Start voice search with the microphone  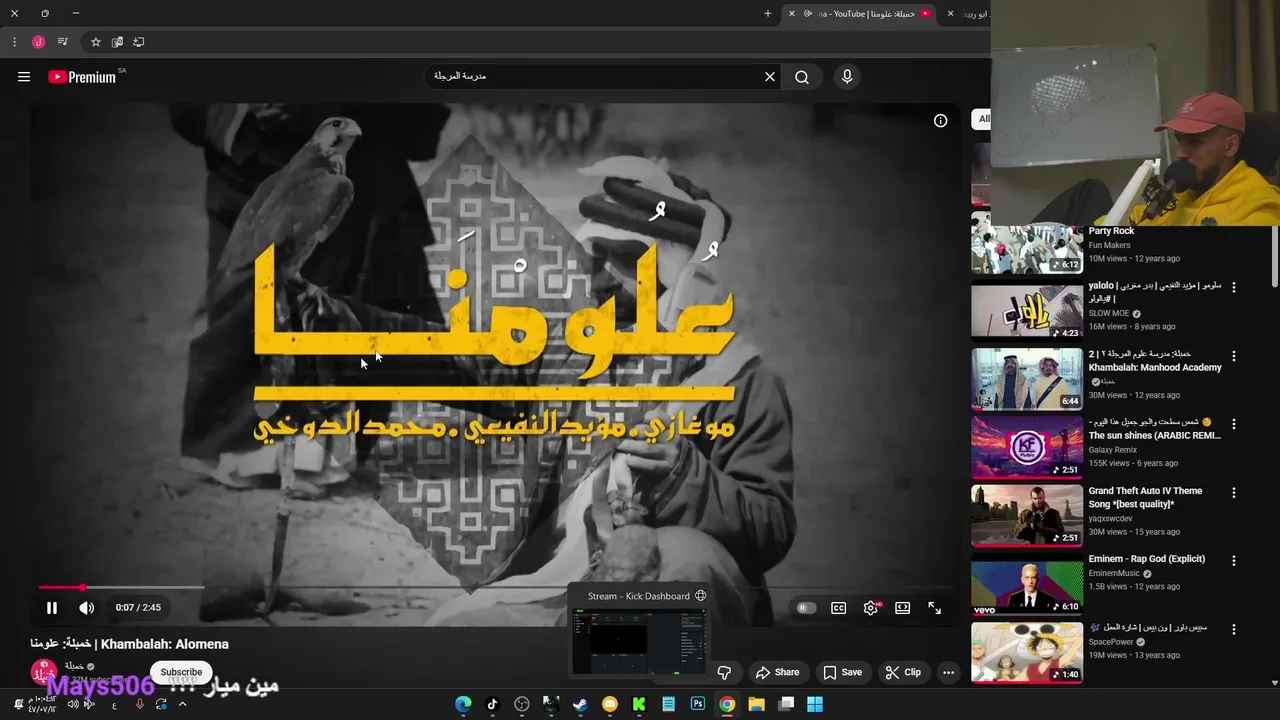pyautogui.click(x=847, y=77)
